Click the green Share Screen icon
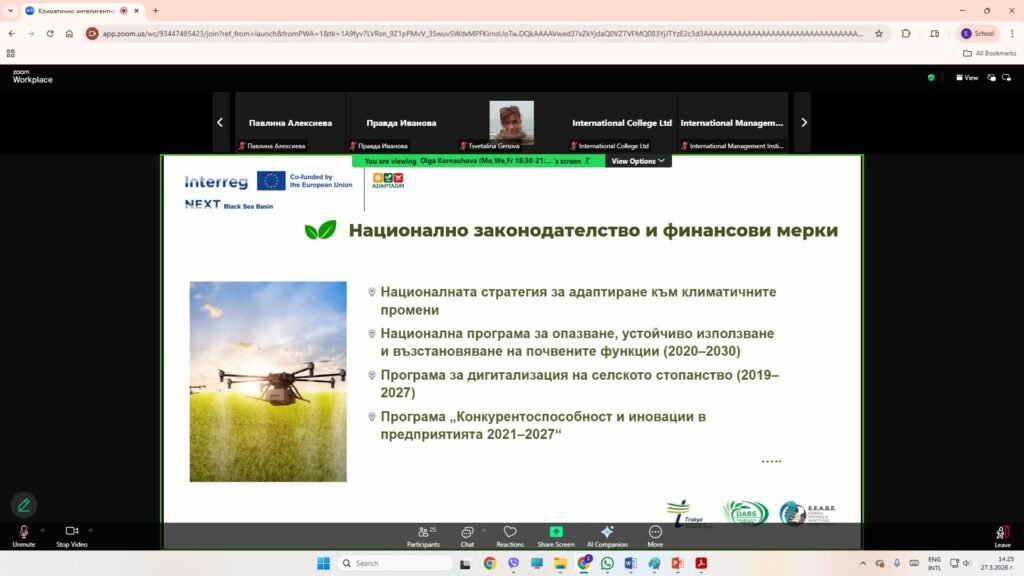 point(556,532)
